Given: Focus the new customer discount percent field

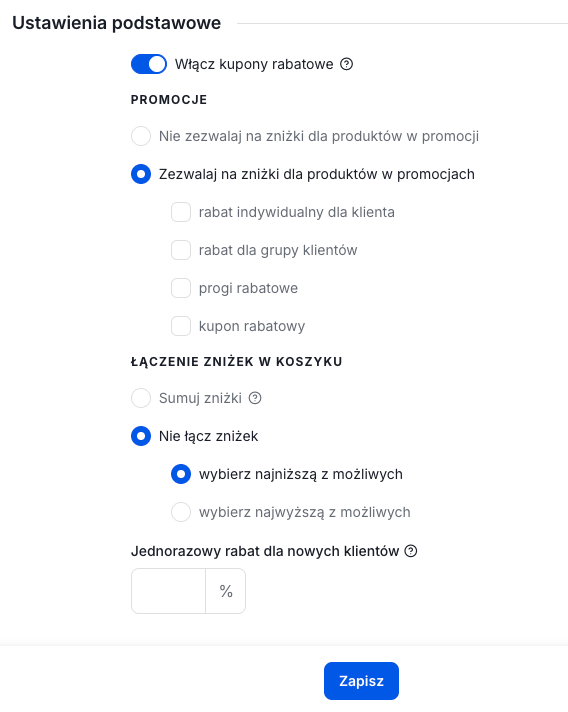Looking at the screenshot, I should click(x=168, y=591).
